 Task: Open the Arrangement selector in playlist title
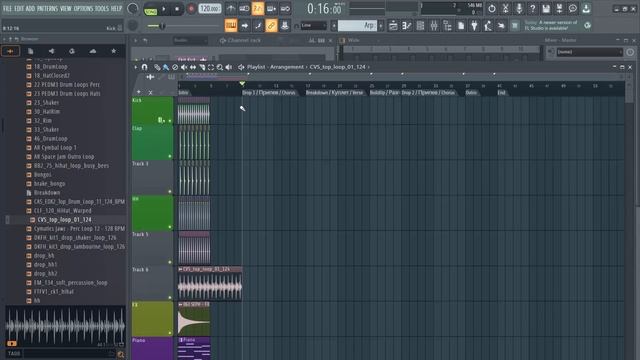tap(287, 67)
